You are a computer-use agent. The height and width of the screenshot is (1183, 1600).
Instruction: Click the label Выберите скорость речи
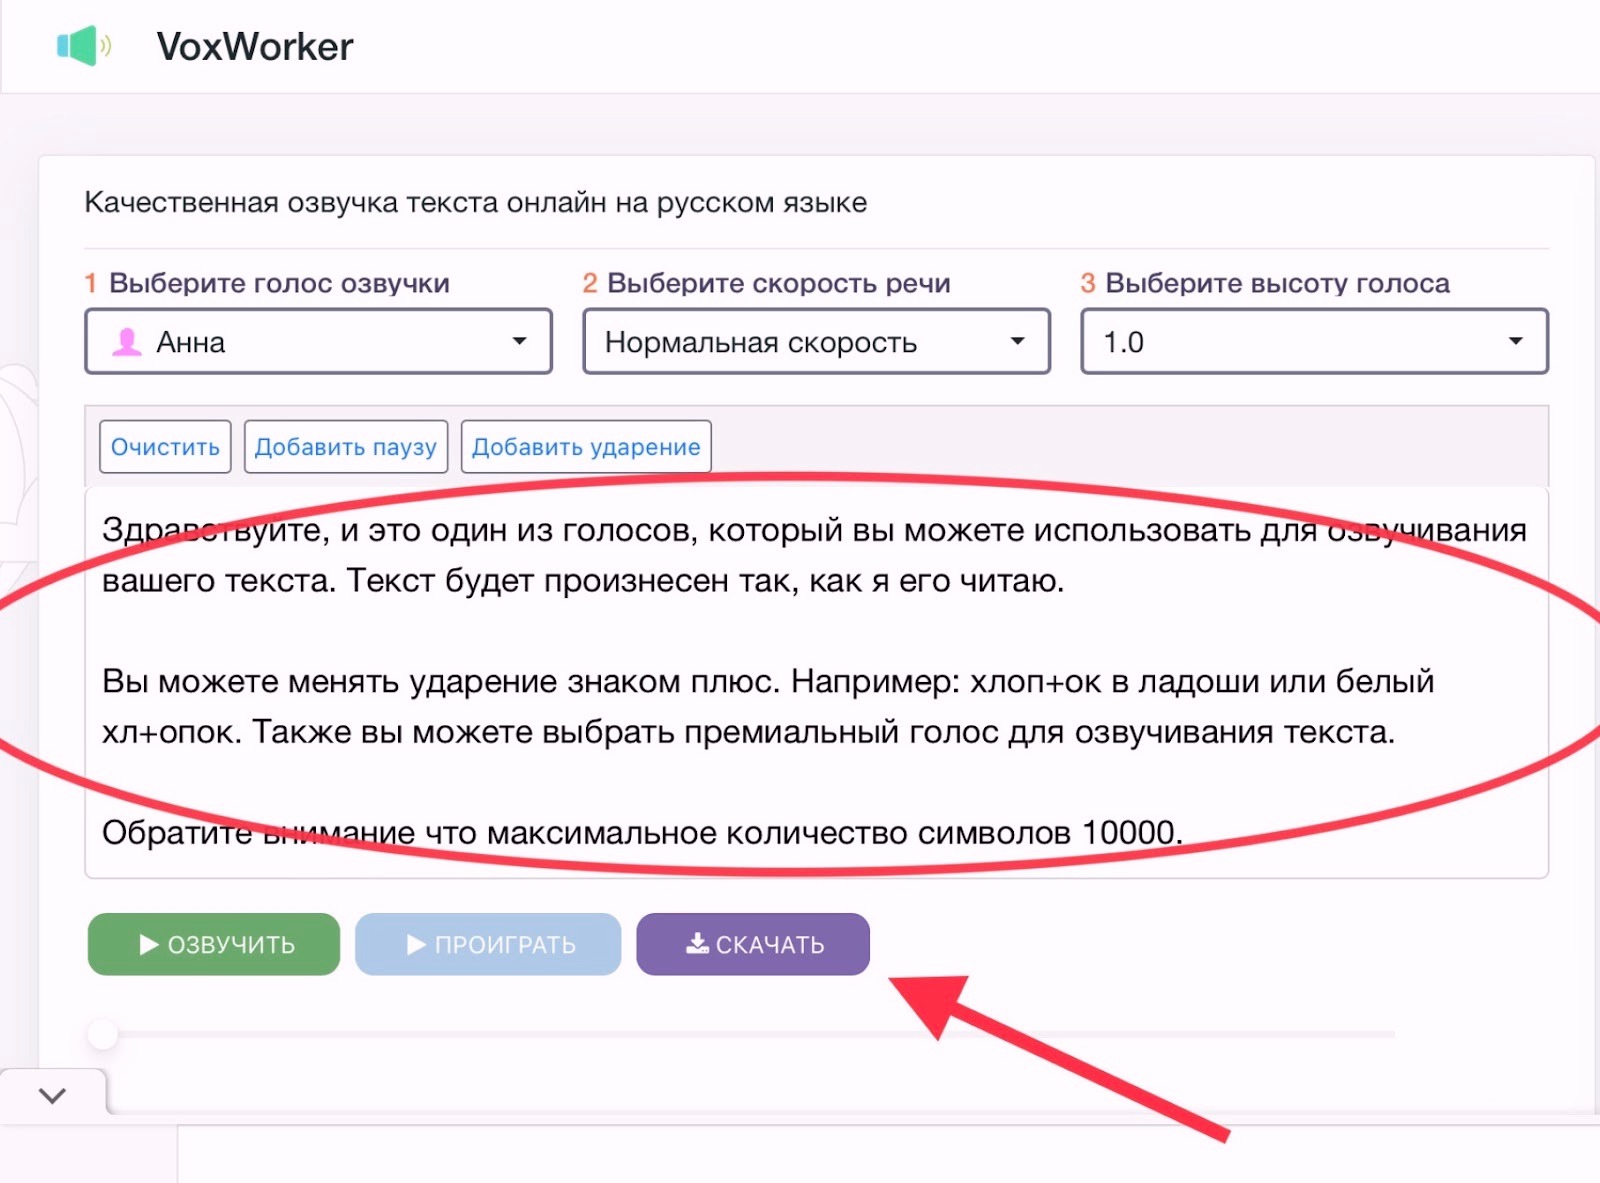(778, 283)
